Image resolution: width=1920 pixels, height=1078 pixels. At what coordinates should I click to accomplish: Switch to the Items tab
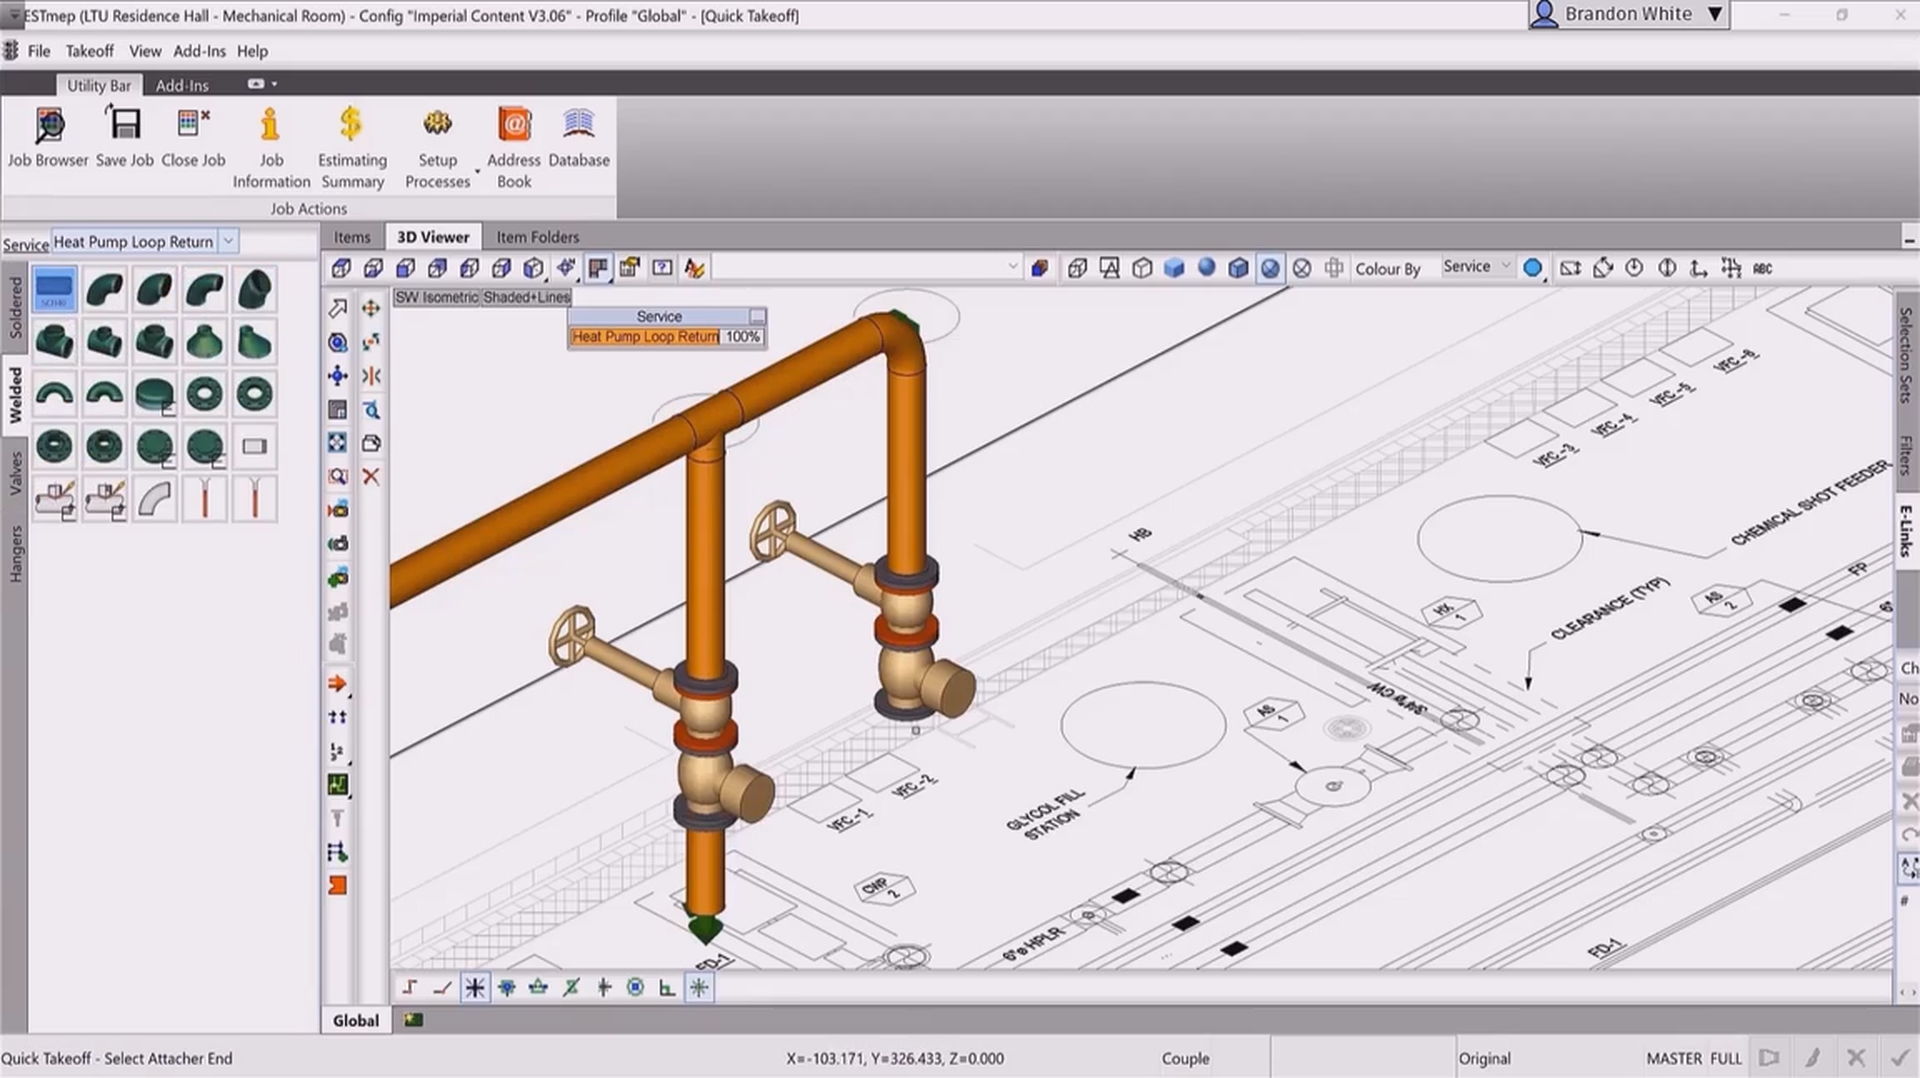click(352, 236)
